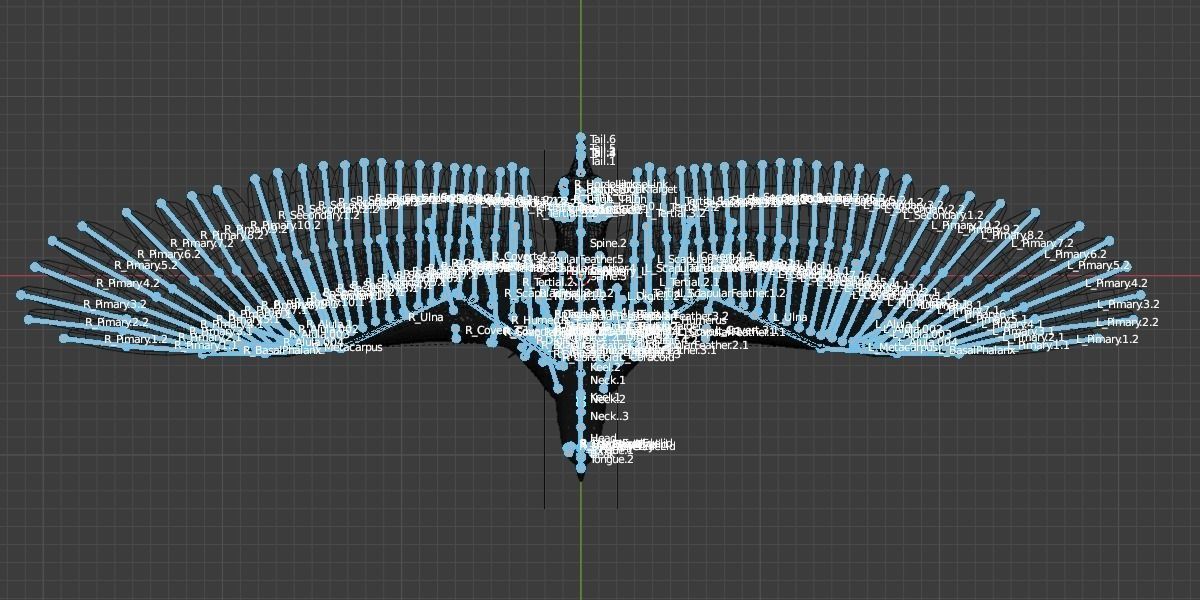1200x600 pixels.
Task: Select the Neck.1 bone label
Action: coord(608,380)
